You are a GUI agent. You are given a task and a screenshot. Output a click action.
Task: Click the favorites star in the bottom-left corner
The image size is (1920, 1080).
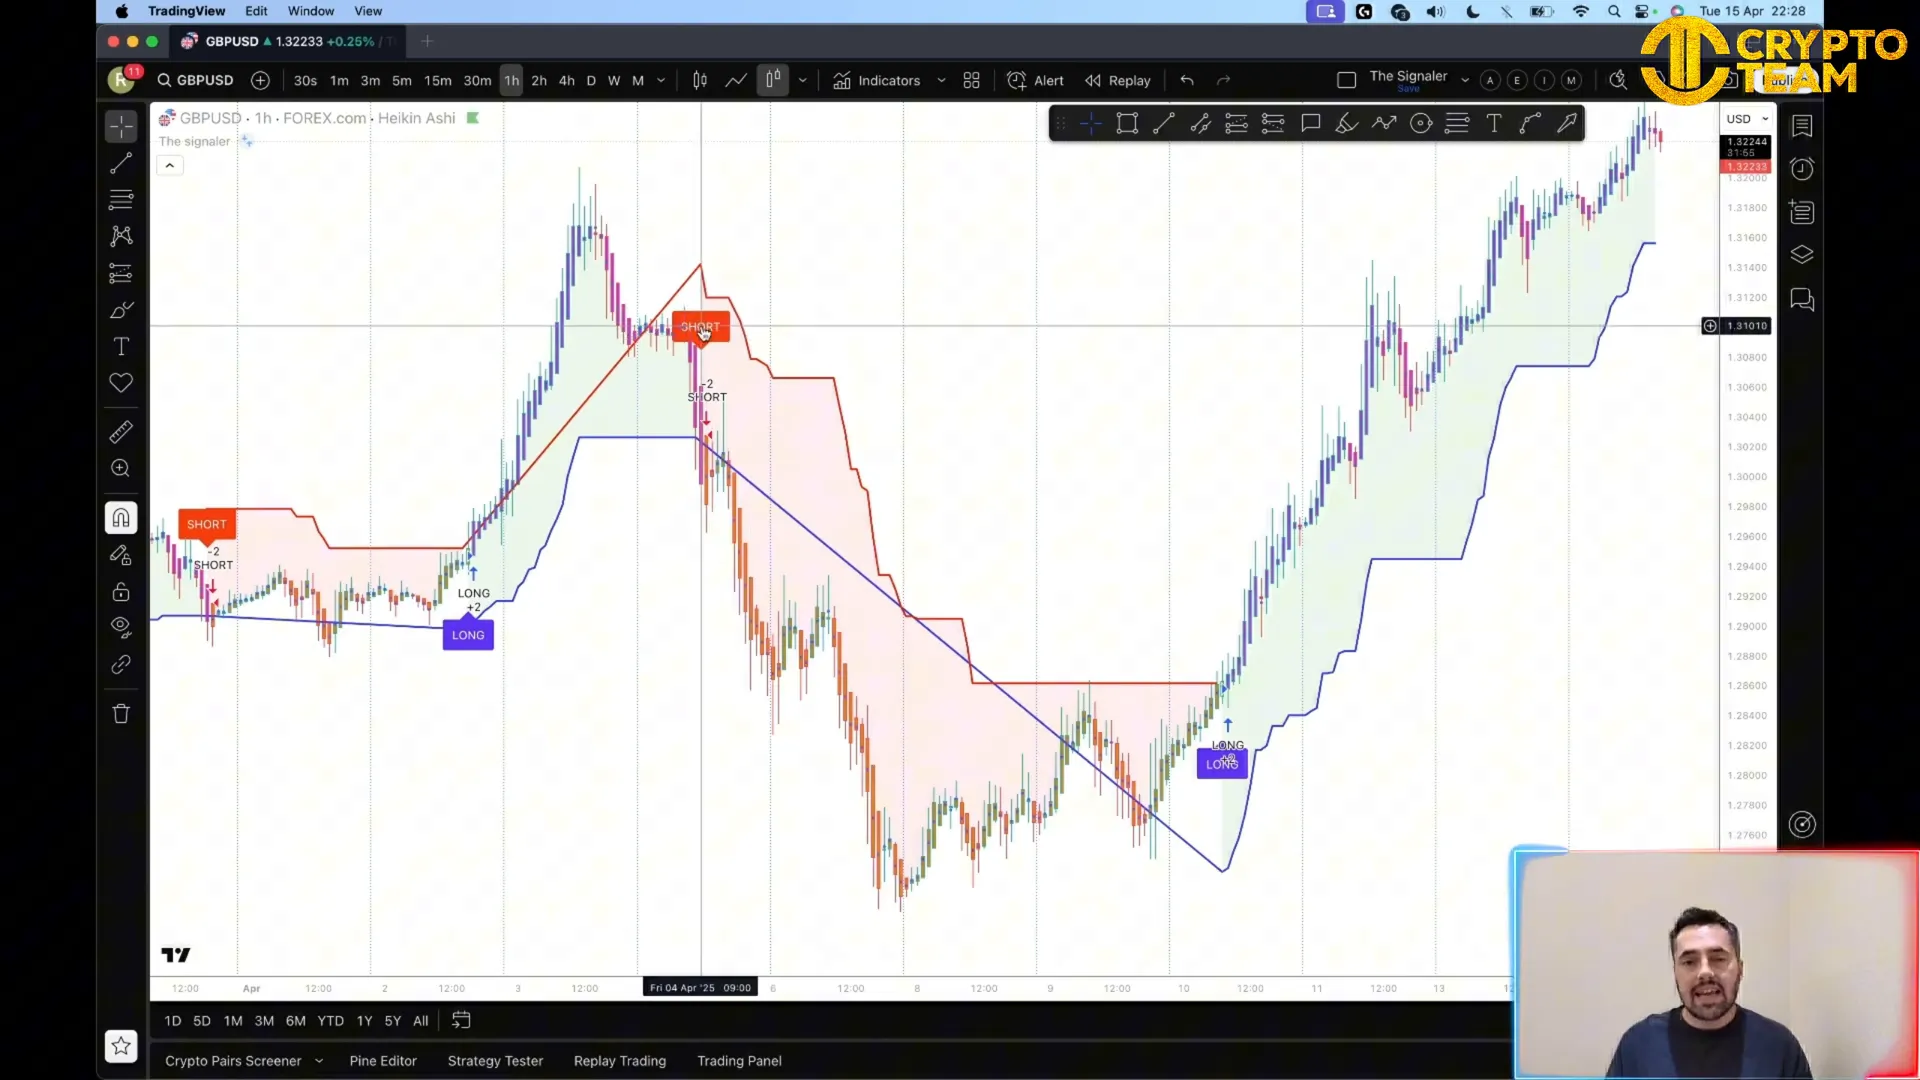(121, 1046)
